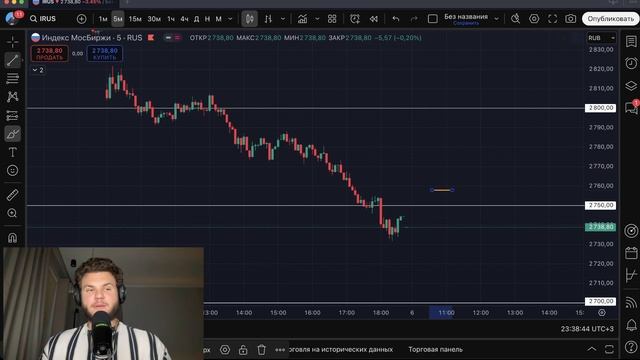Click the blue КУПИТЬ buy button
The image size is (640, 360).
click(105, 54)
